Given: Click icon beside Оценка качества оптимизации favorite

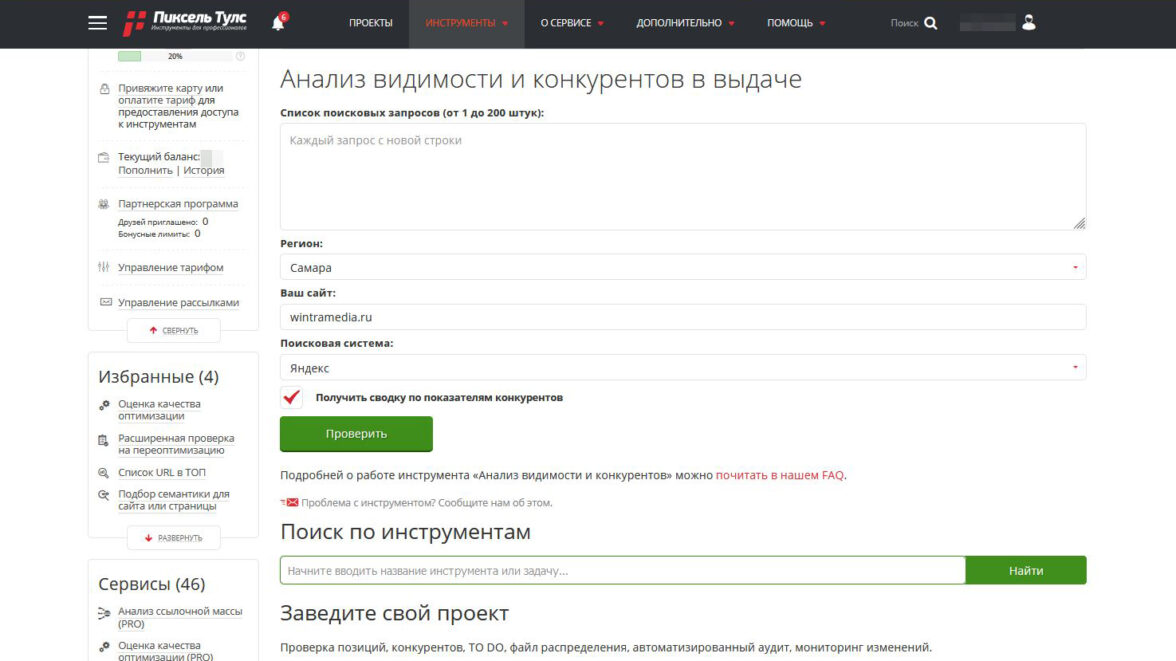Looking at the screenshot, I should pyautogui.click(x=104, y=405).
